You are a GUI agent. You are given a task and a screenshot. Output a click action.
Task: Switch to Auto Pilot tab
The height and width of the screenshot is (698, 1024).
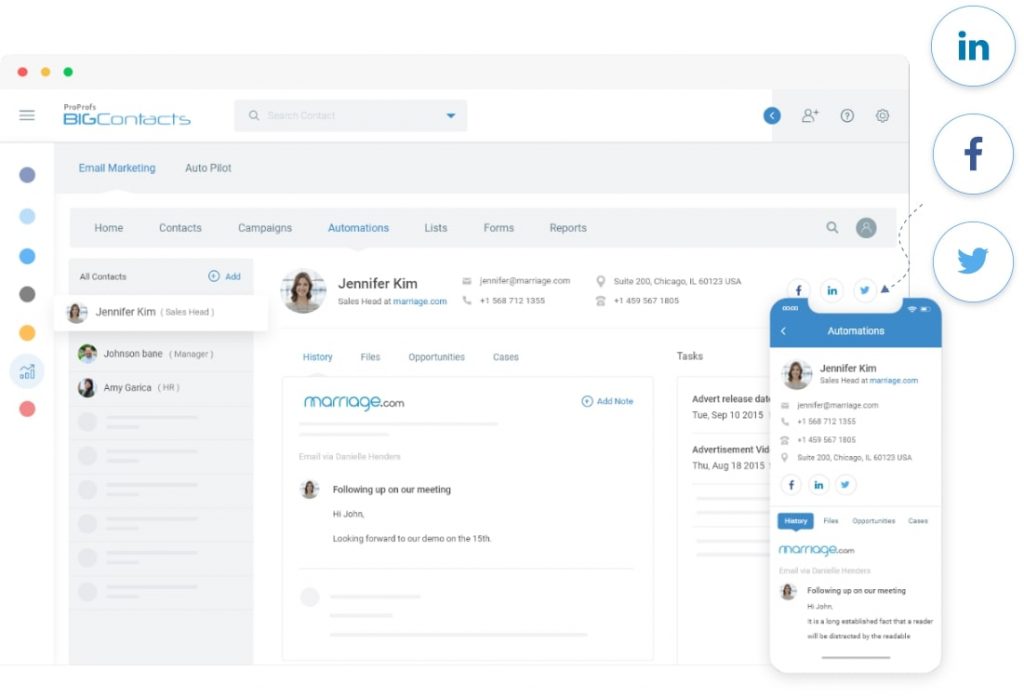point(208,168)
